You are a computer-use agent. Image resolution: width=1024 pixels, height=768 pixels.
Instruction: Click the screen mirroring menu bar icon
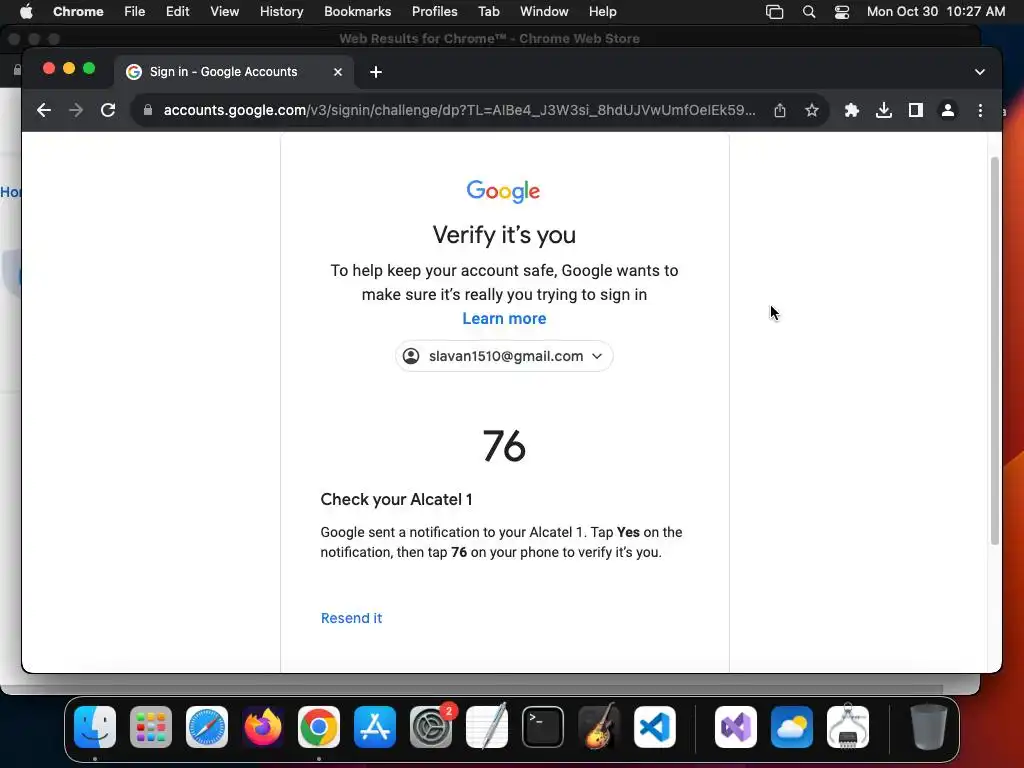(775, 12)
